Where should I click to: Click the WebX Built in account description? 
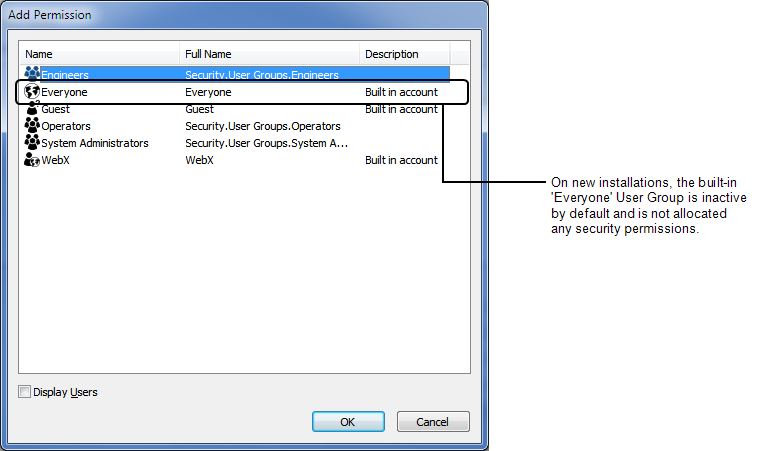[x=401, y=160]
